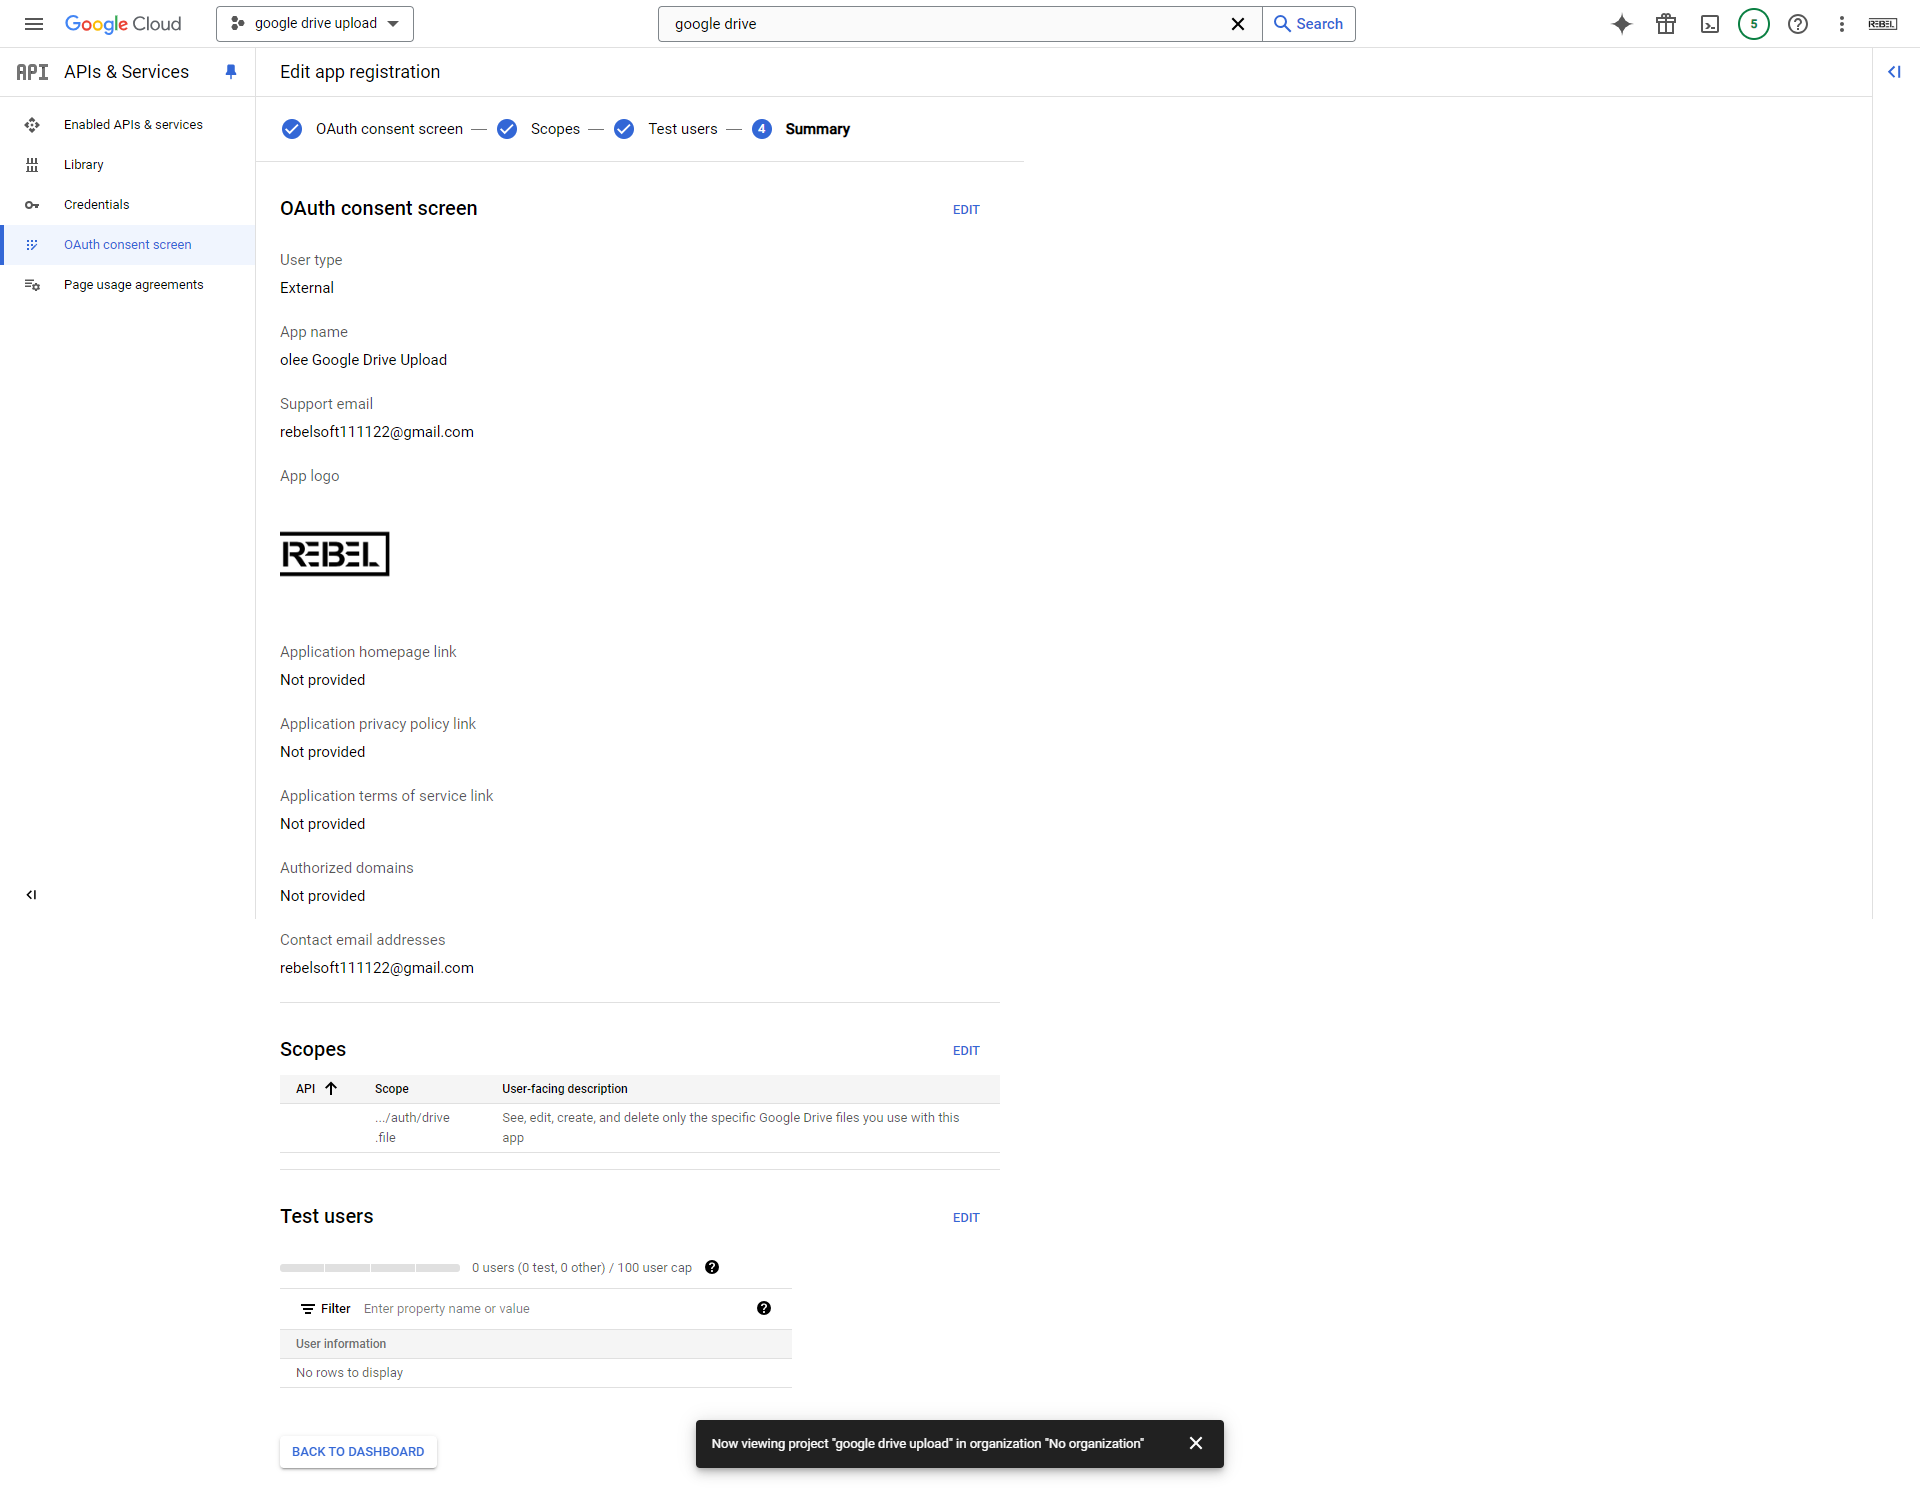The height and width of the screenshot is (1492, 1920).
Task: Dismiss the project notification toast
Action: [1196, 1444]
